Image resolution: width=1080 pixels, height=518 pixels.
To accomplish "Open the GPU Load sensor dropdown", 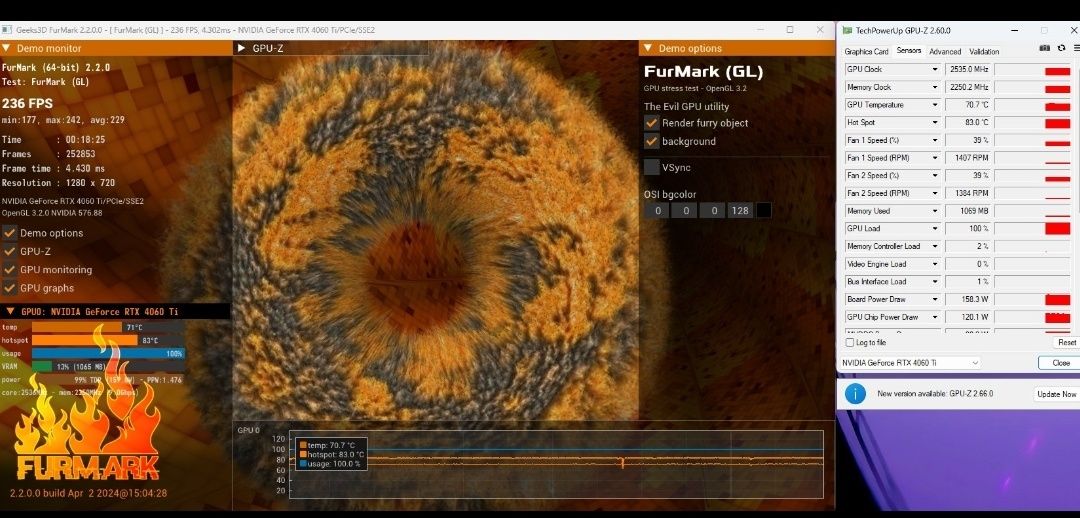I will coord(935,229).
